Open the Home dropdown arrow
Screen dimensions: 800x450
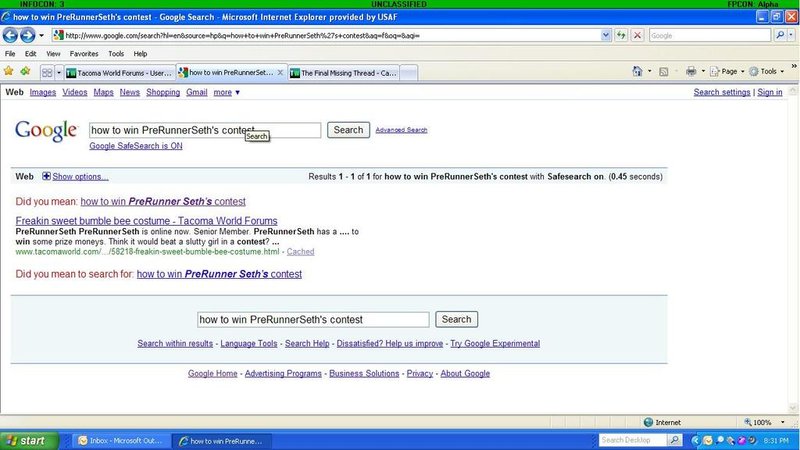649,71
